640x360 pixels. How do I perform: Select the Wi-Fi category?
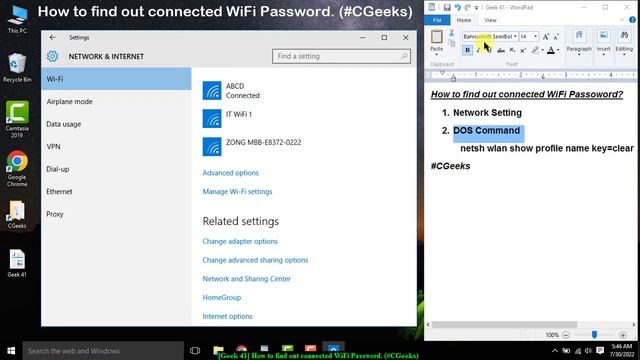point(116,79)
